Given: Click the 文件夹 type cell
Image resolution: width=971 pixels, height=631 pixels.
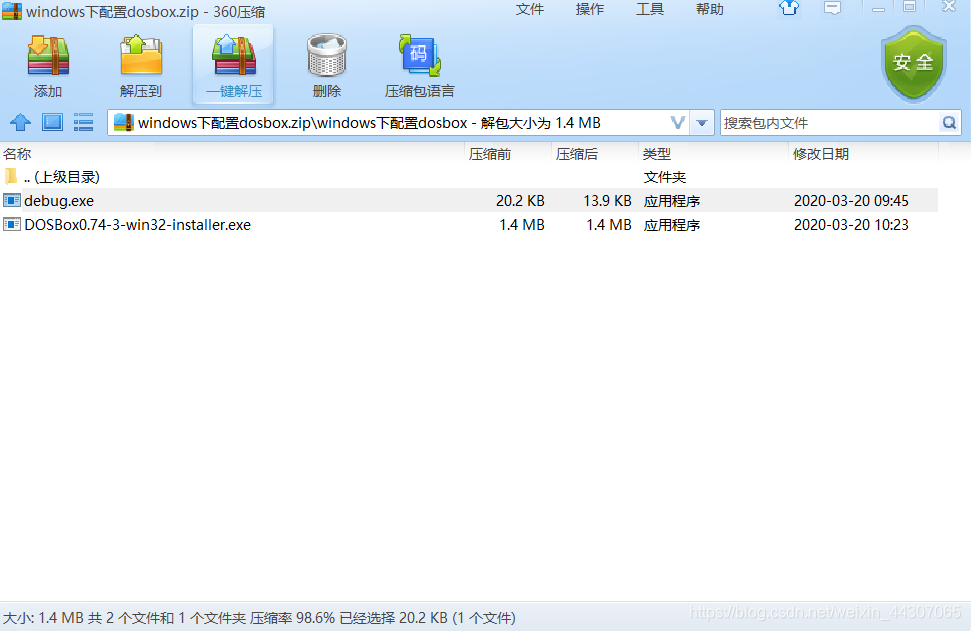Looking at the screenshot, I should coord(664,177).
